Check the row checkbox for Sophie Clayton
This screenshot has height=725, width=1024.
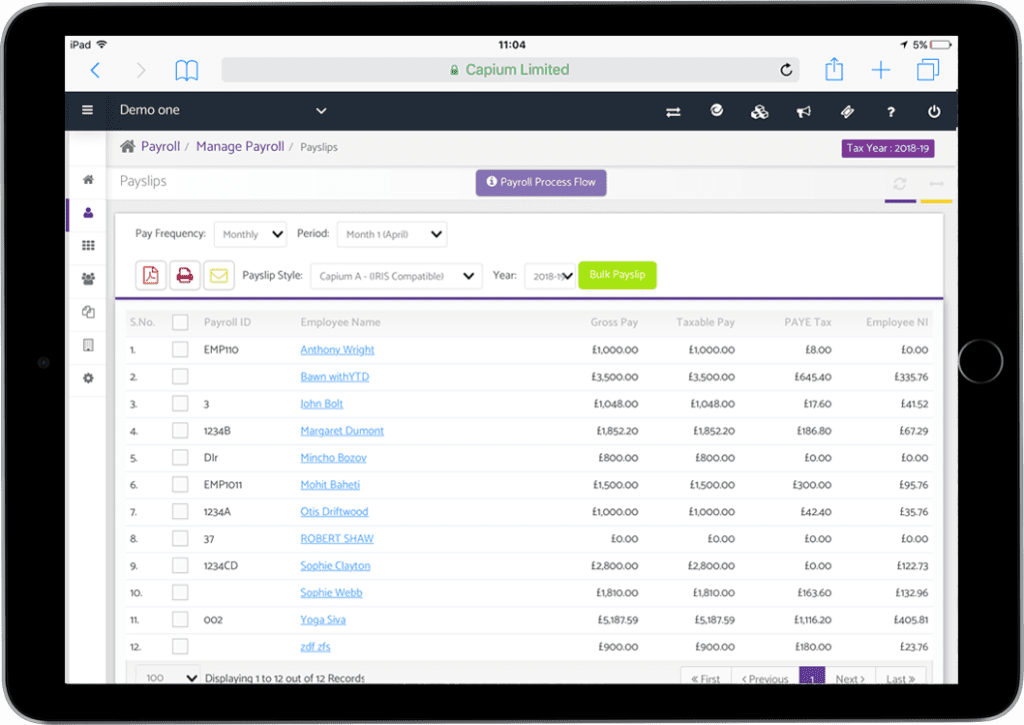click(x=181, y=565)
